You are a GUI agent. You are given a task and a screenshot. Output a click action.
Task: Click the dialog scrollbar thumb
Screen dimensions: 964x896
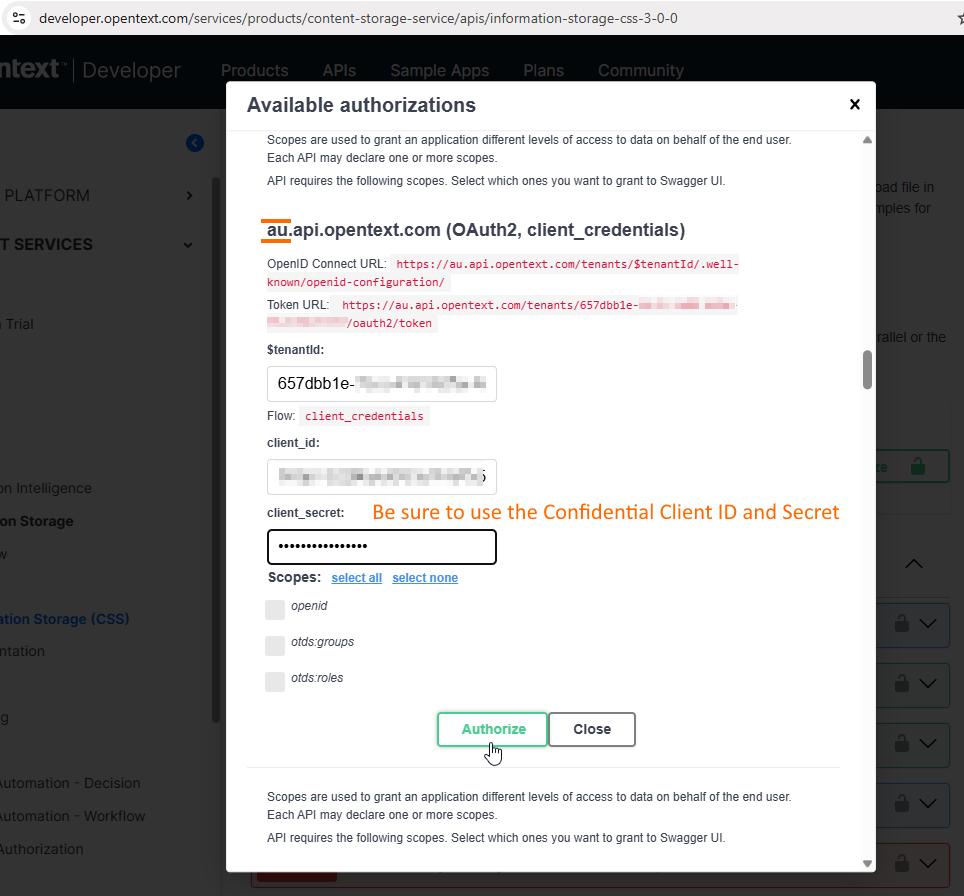[x=867, y=370]
